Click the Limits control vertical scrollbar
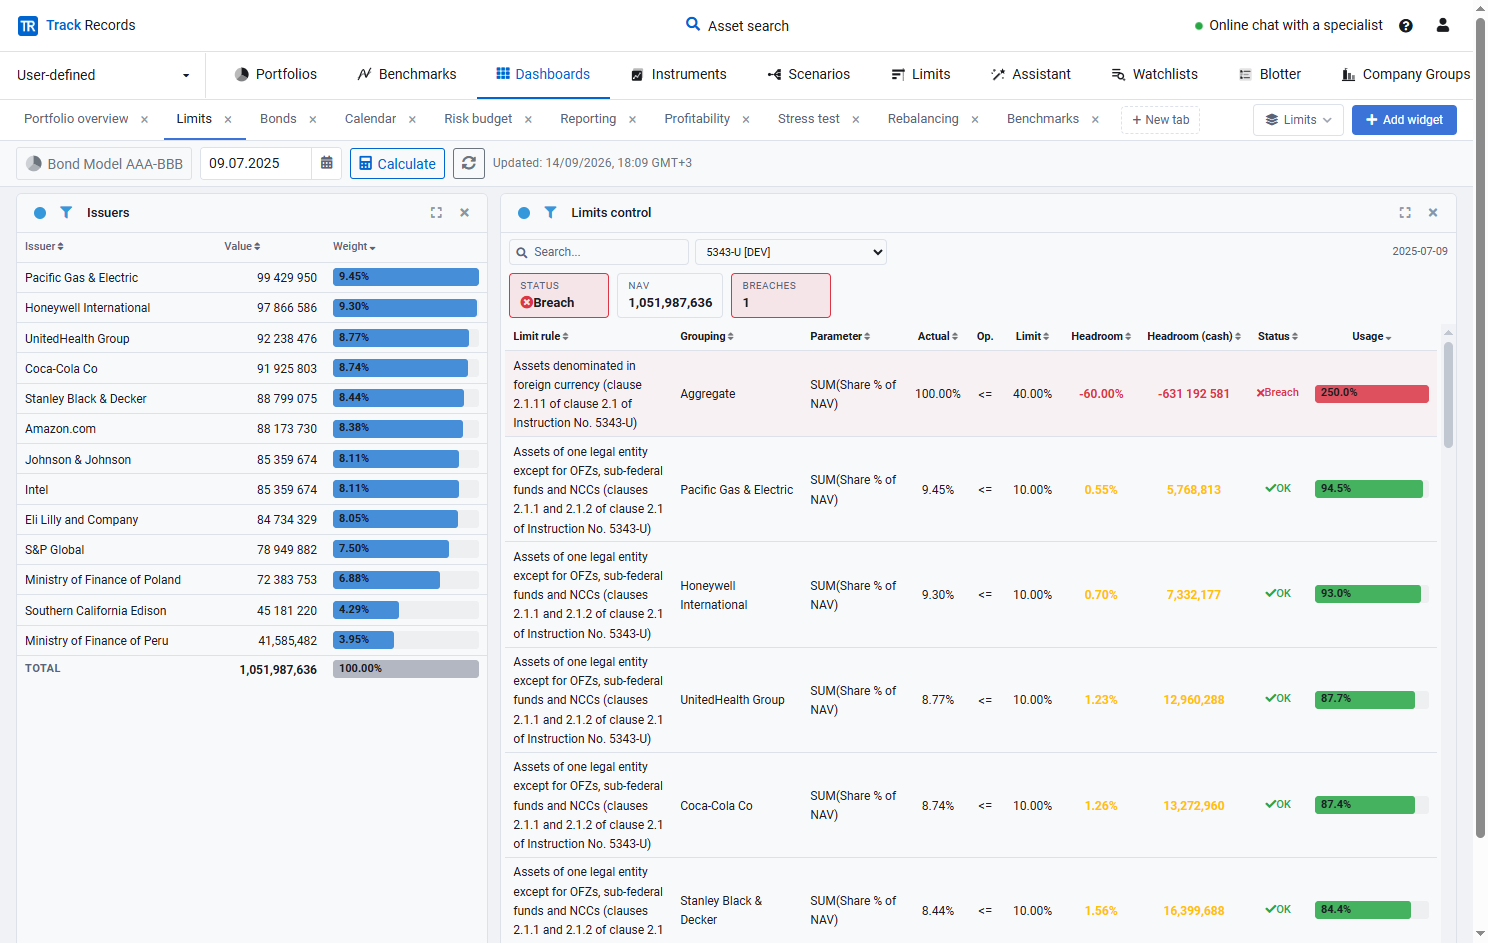The width and height of the screenshot is (1488, 943). click(1448, 394)
